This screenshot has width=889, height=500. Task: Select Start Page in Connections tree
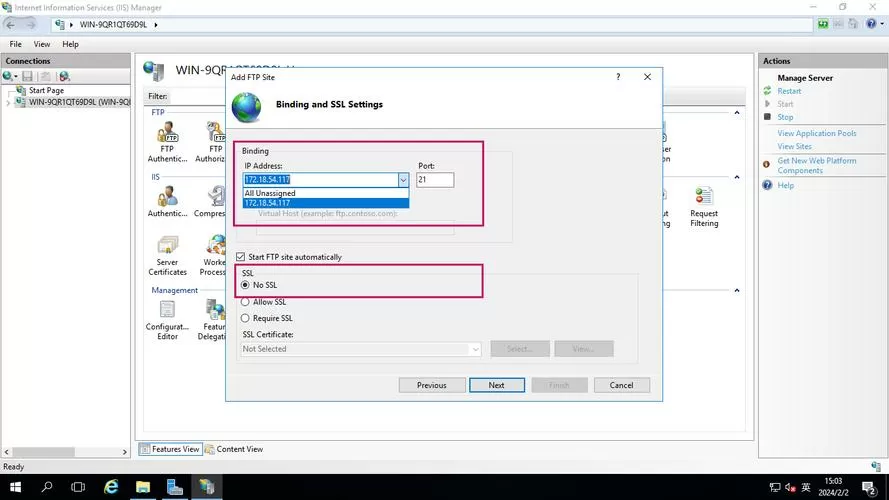[46, 90]
